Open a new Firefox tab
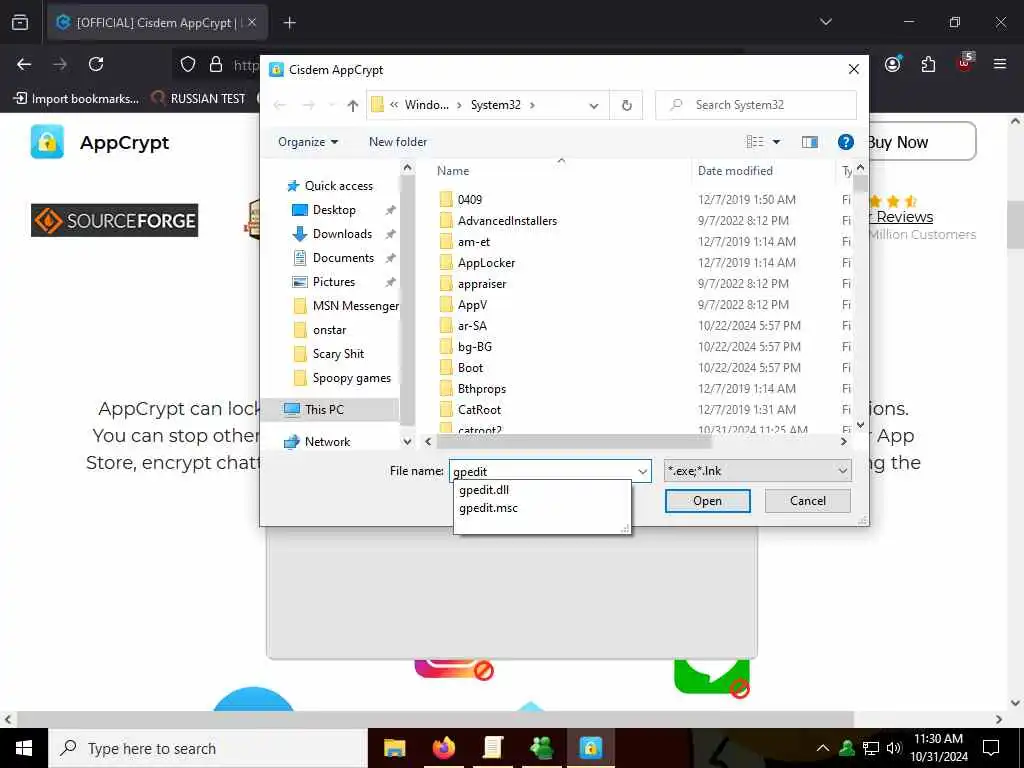The image size is (1024, 768). point(289,23)
